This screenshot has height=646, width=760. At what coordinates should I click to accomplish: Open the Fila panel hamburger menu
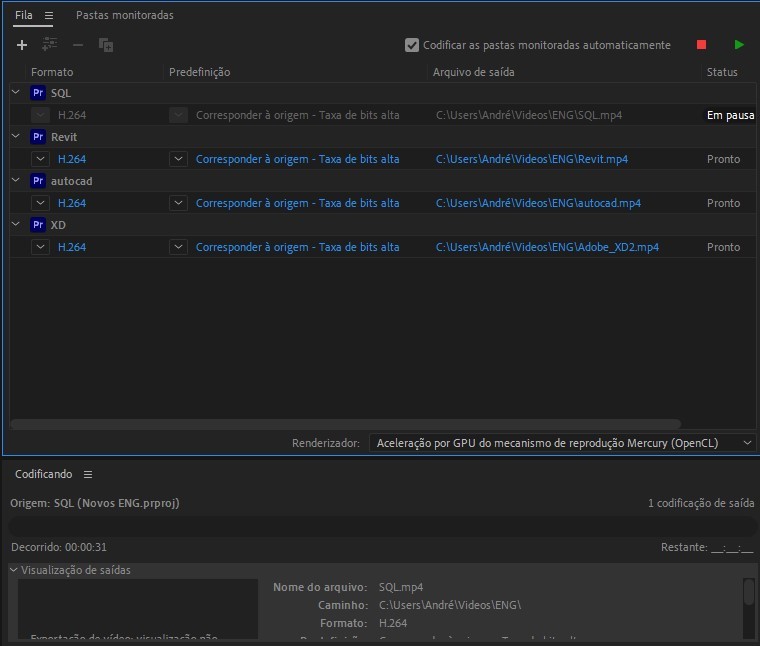pyautogui.click(x=49, y=16)
